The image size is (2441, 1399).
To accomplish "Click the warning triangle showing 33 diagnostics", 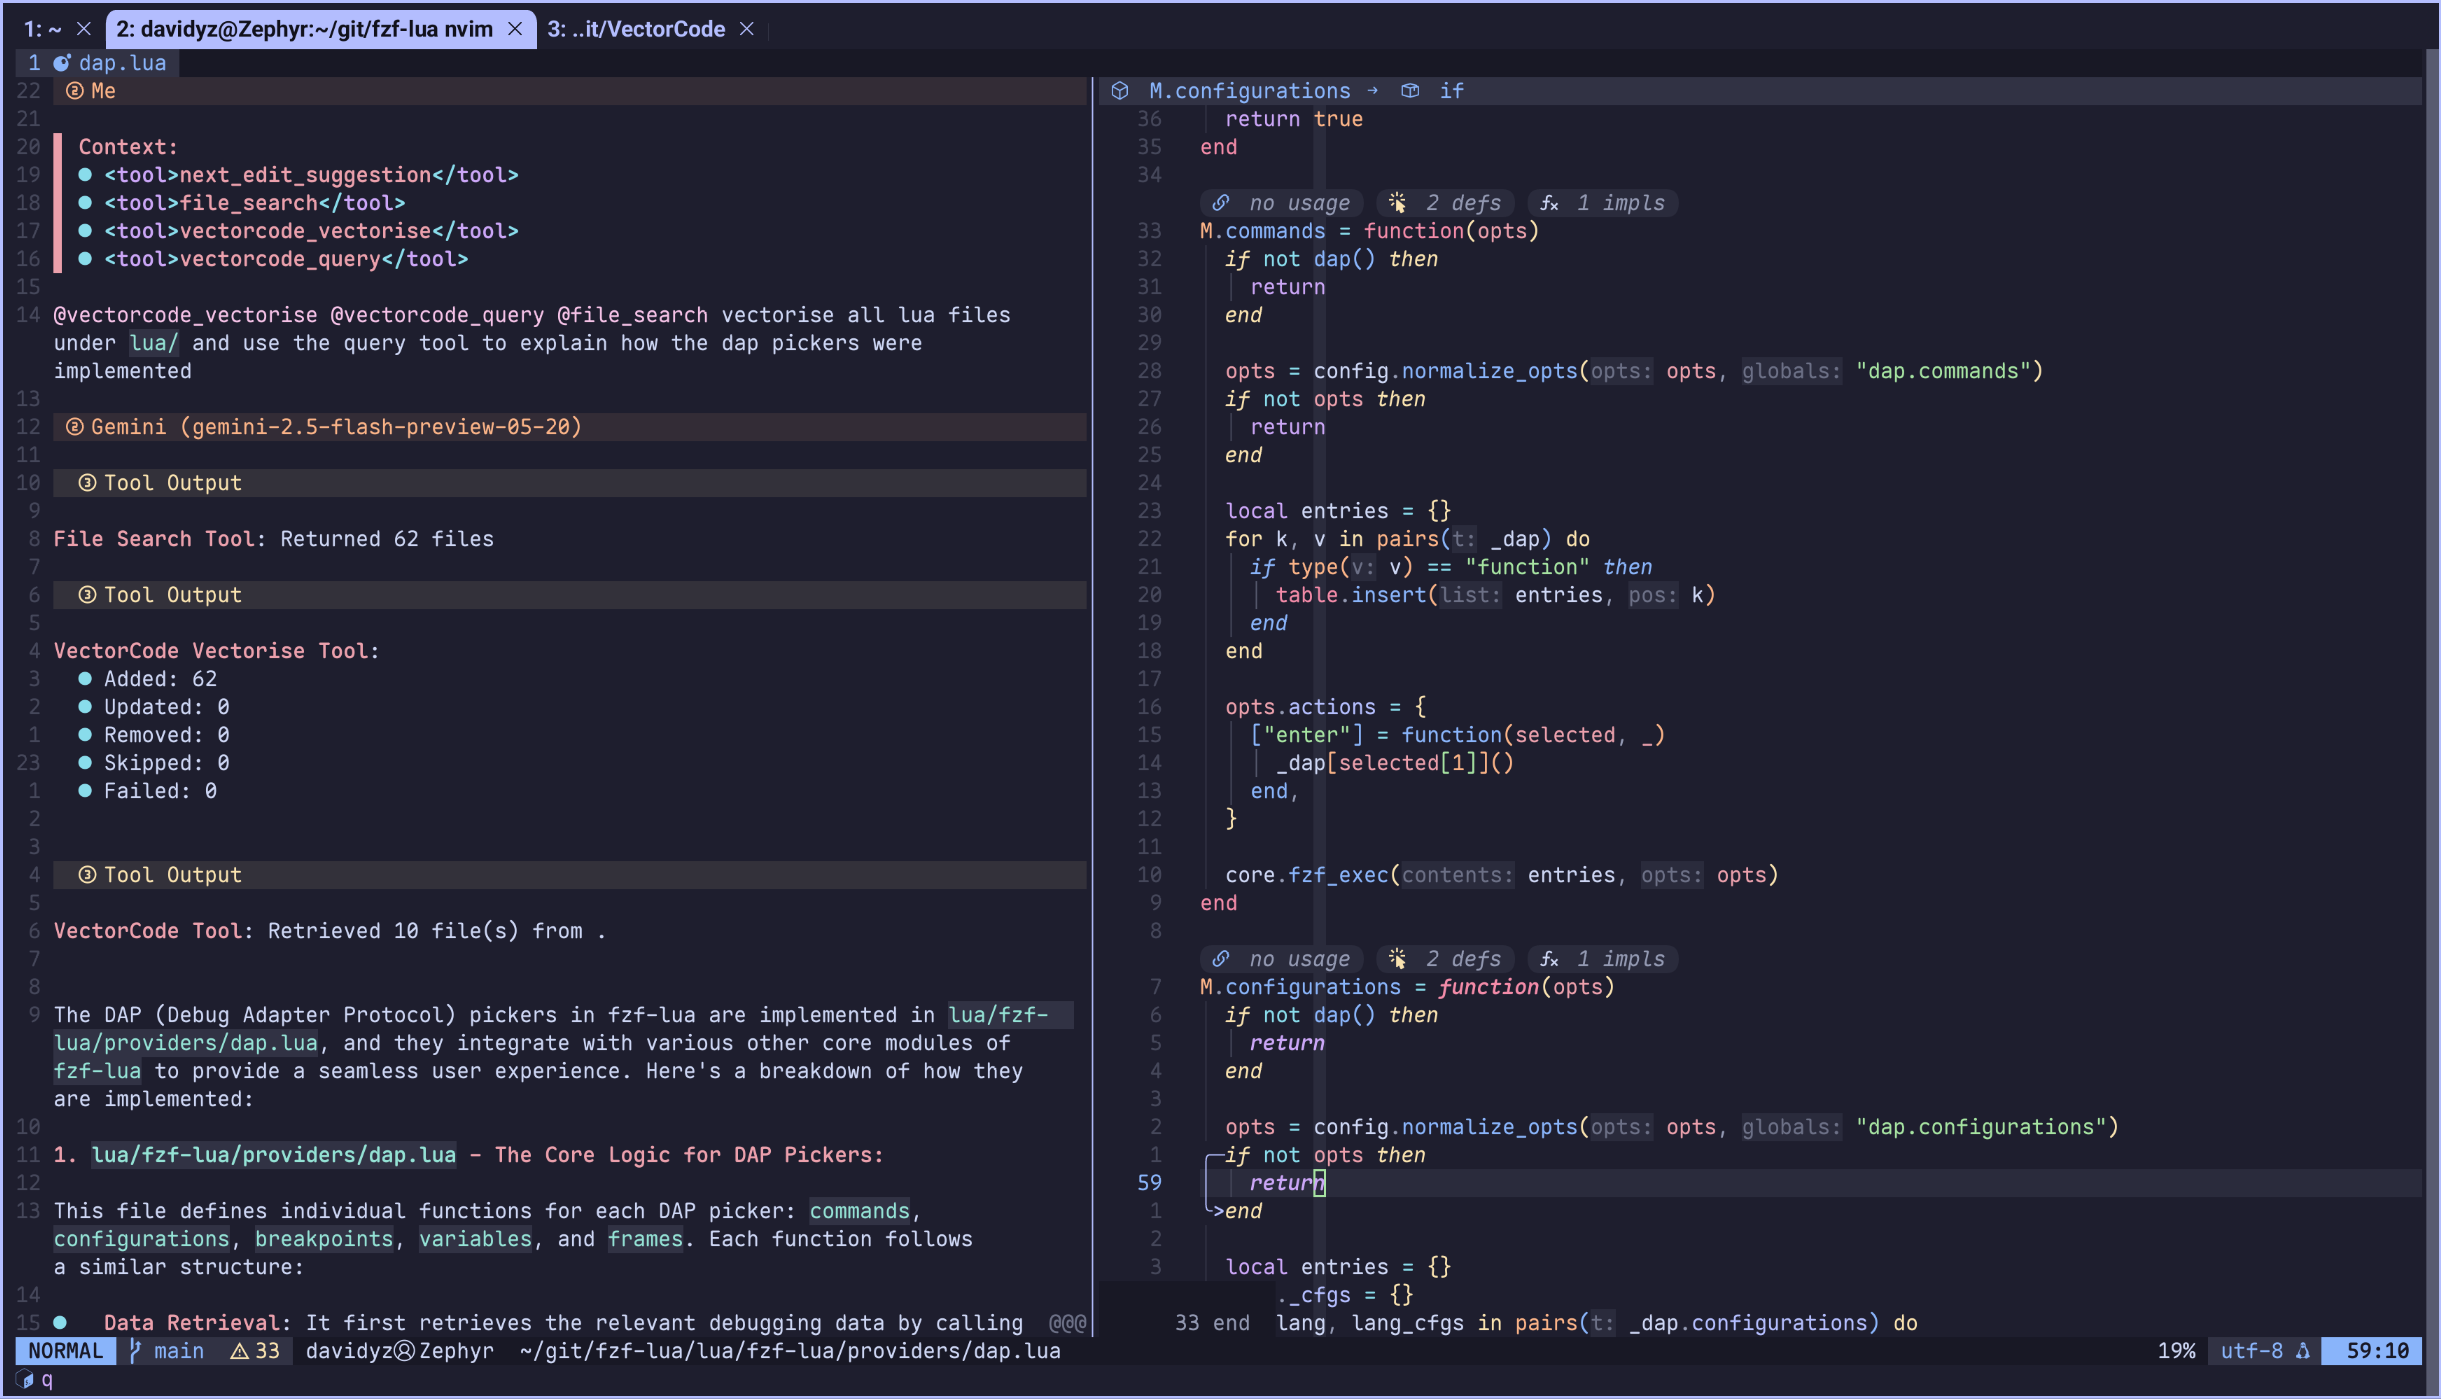I will click(x=240, y=1351).
